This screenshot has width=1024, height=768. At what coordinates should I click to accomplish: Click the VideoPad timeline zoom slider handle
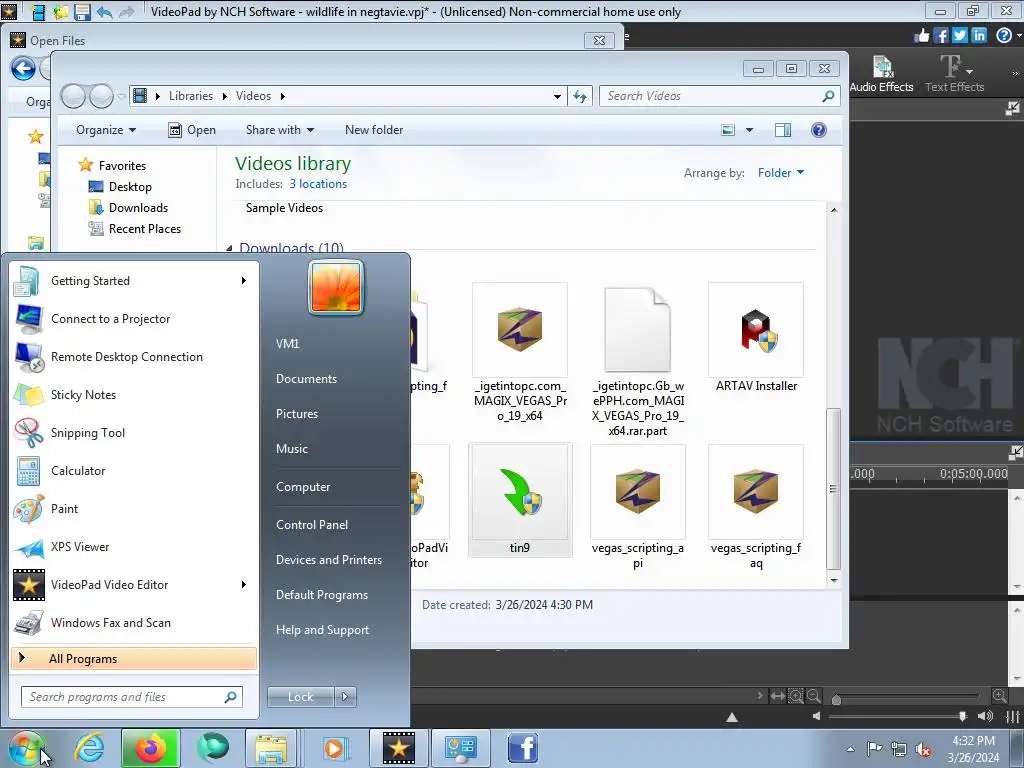point(836,699)
